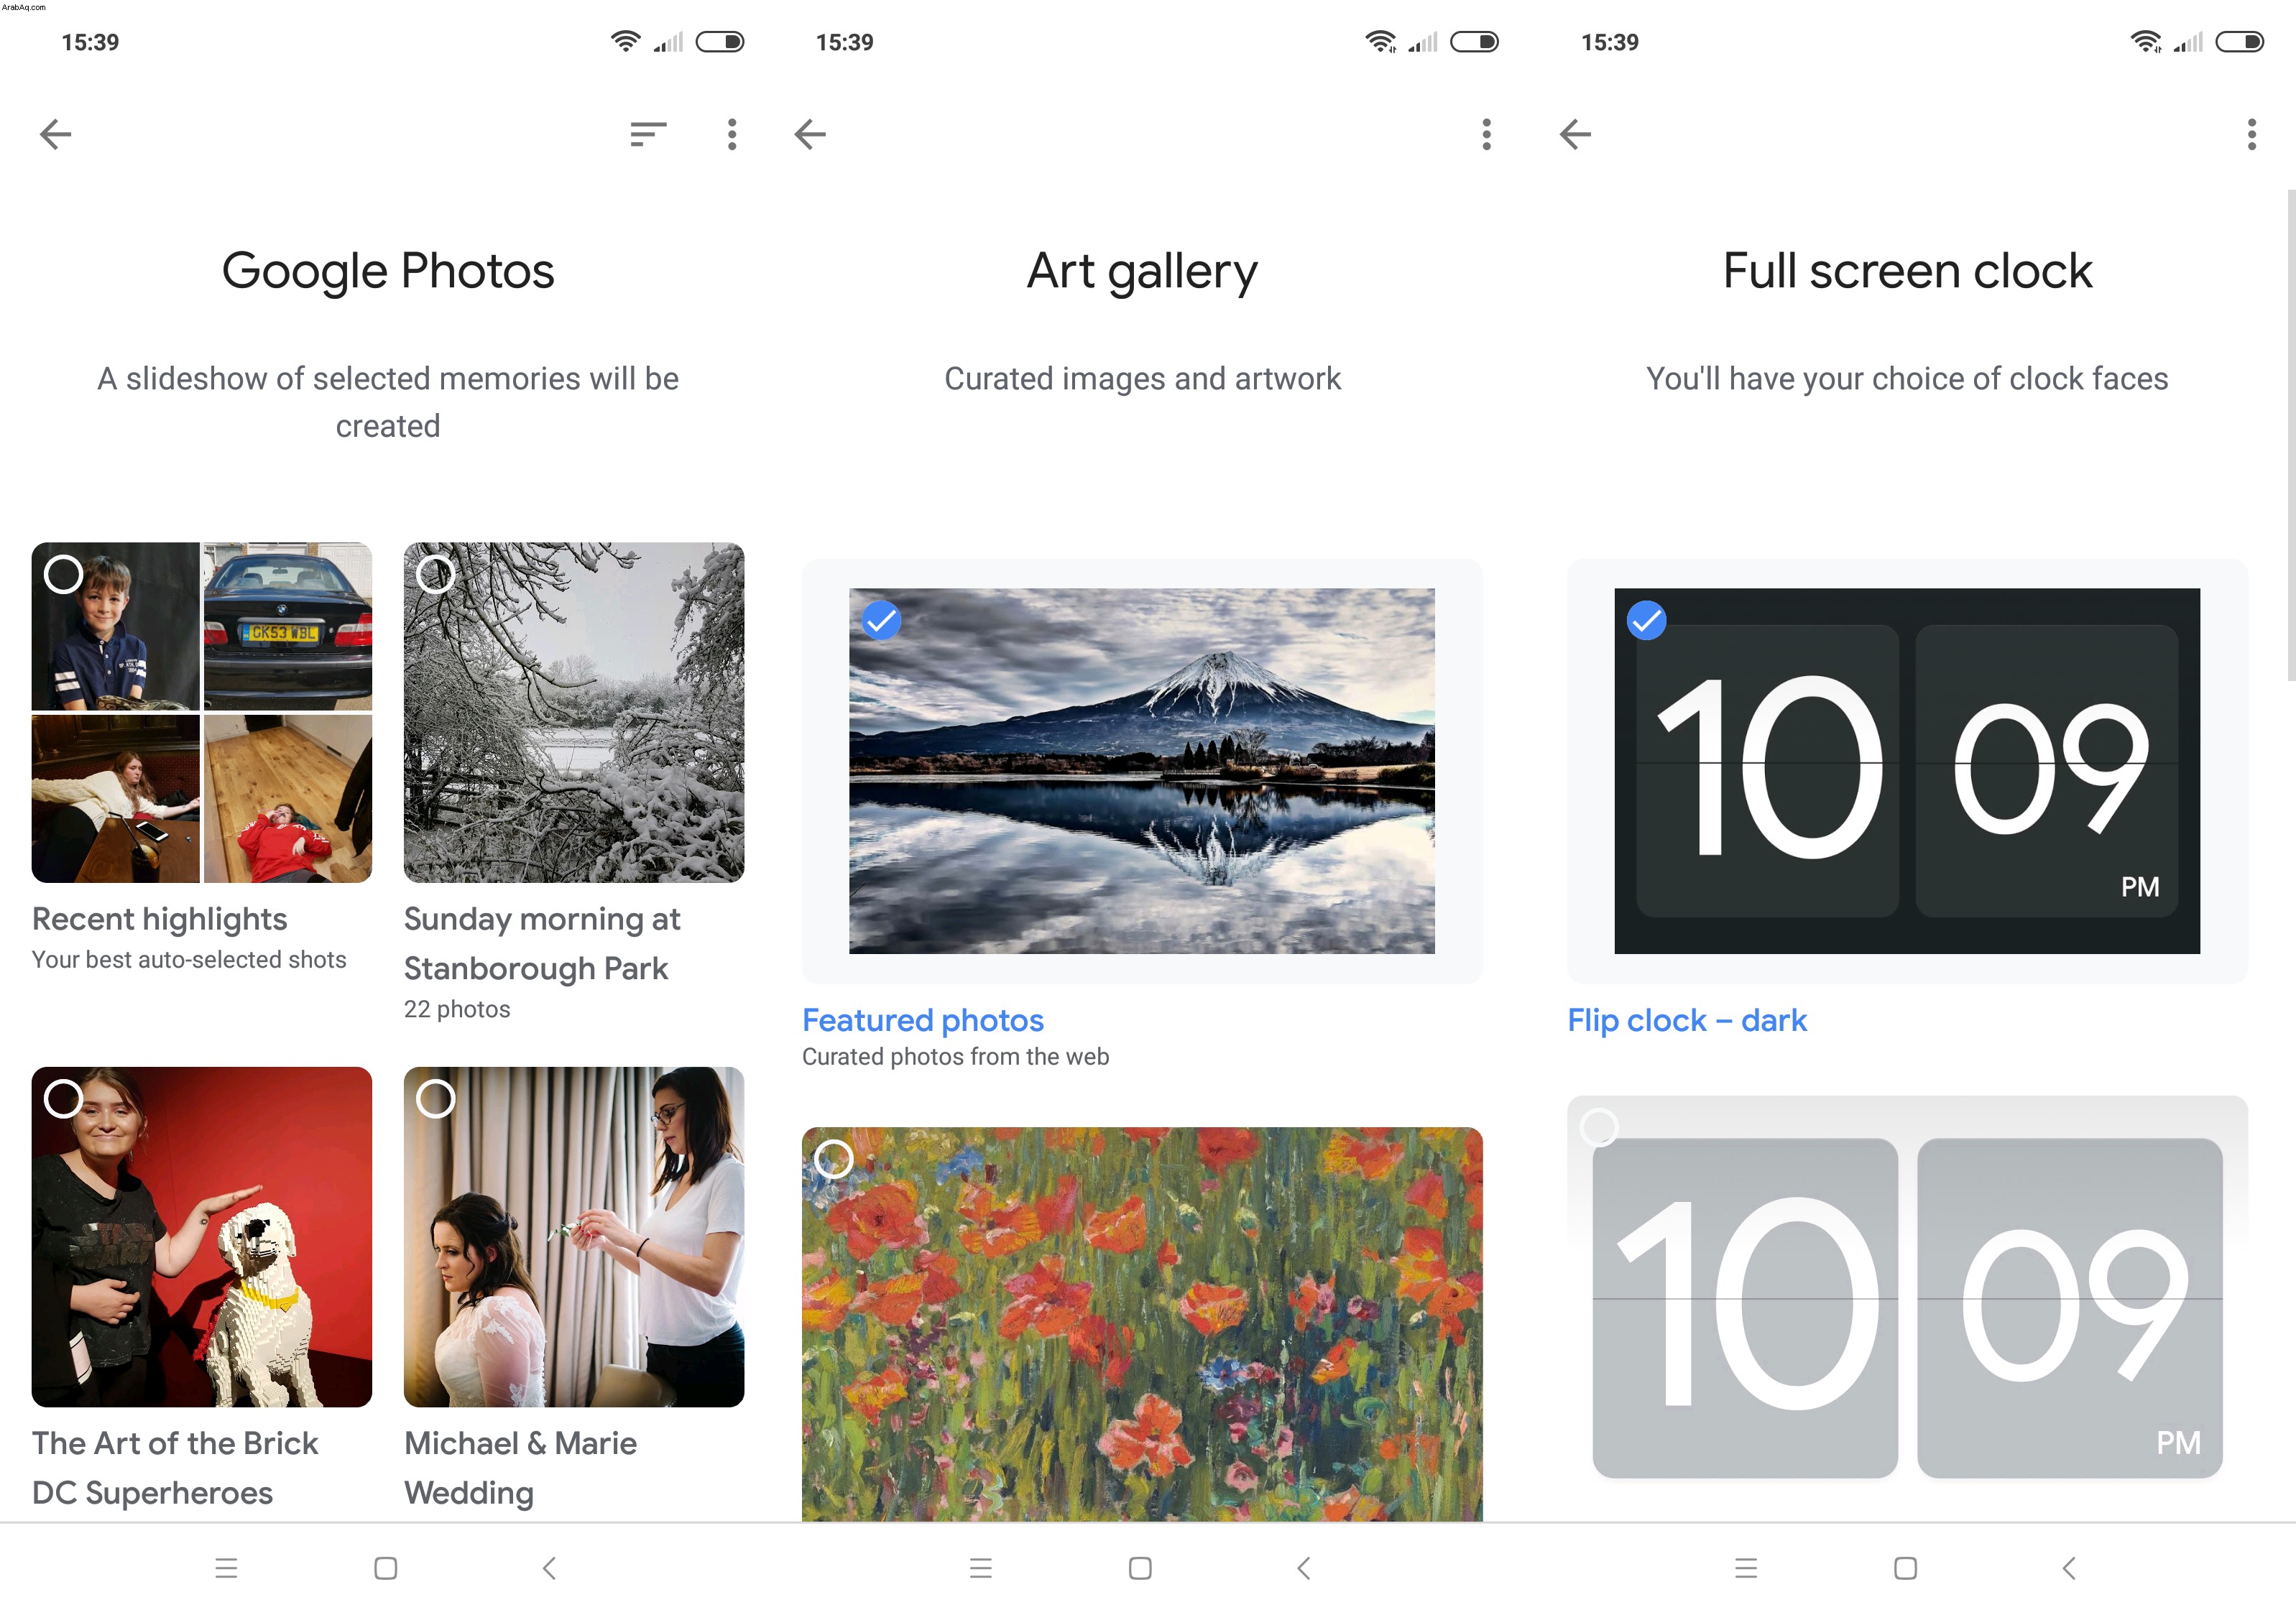Uncheck the Flip clock – dark checkmark
The image size is (2296, 1615).
click(1646, 620)
